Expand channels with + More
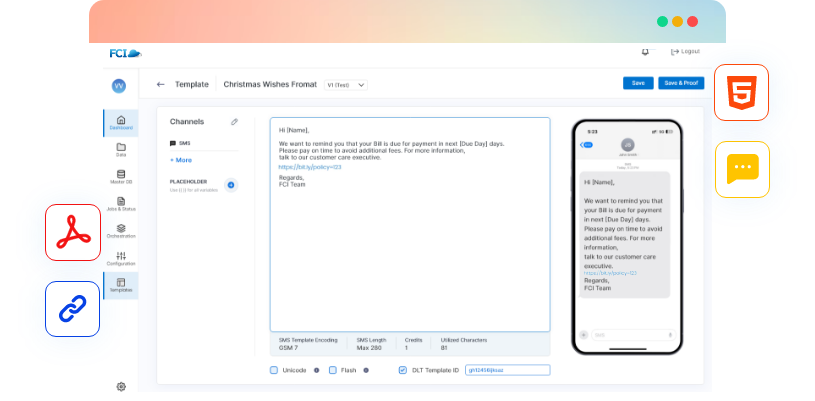The width and height of the screenshot is (815, 401). pyautogui.click(x=181, y=160)
